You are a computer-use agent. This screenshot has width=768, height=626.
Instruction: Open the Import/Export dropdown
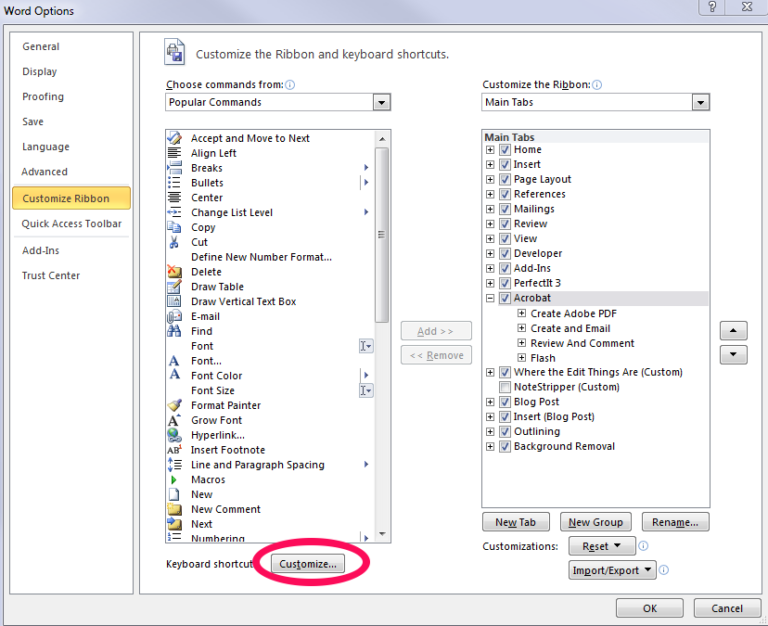pos(612,570)
